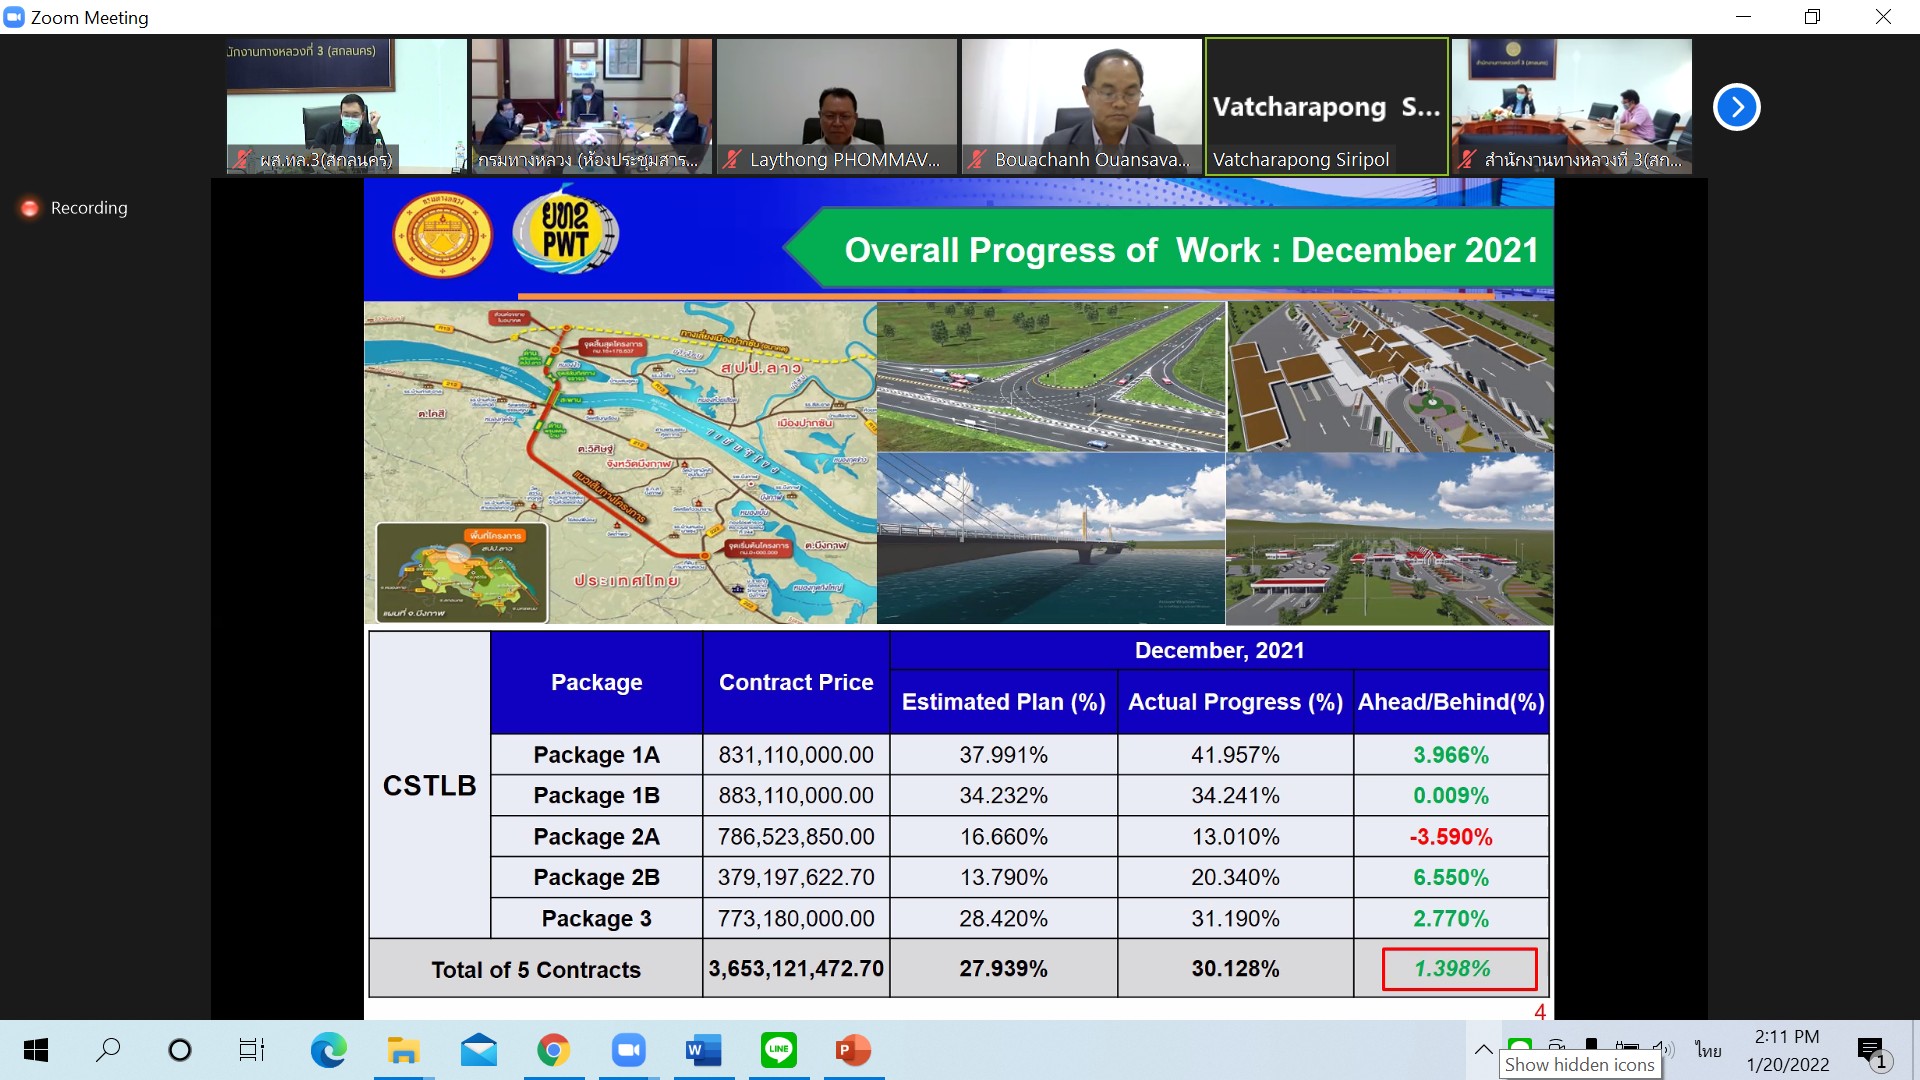Open LINE app in taskbar

tap(778, 1050)
